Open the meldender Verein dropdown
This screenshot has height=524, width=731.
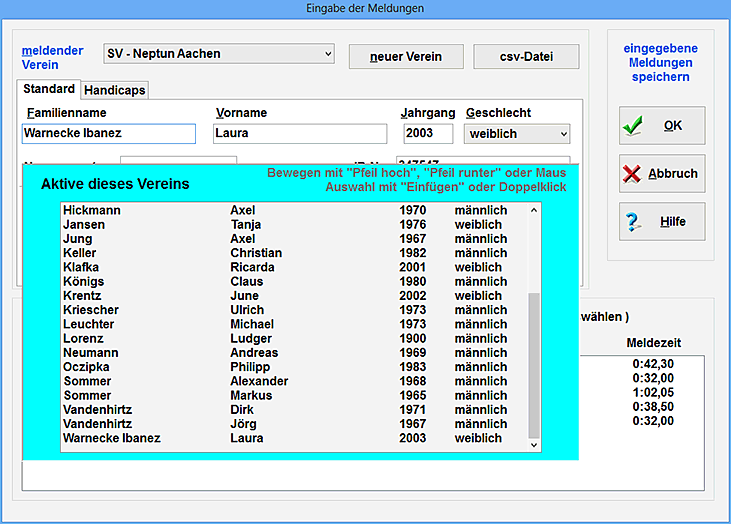coord(328,53)
